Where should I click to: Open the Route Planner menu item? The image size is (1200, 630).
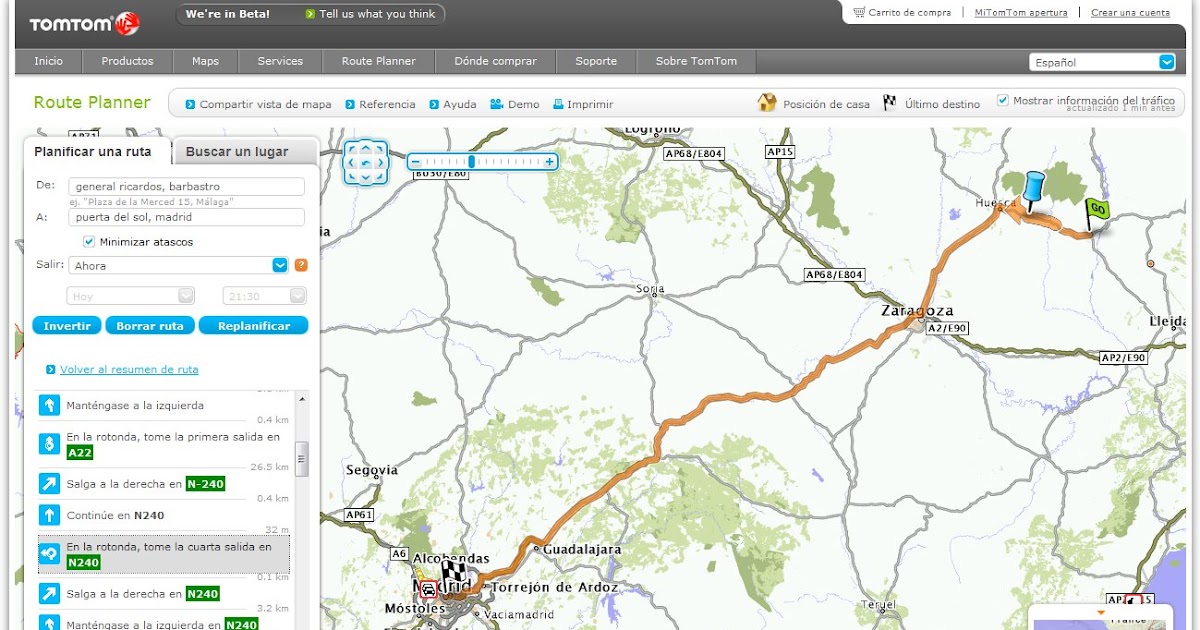[378, 60]
